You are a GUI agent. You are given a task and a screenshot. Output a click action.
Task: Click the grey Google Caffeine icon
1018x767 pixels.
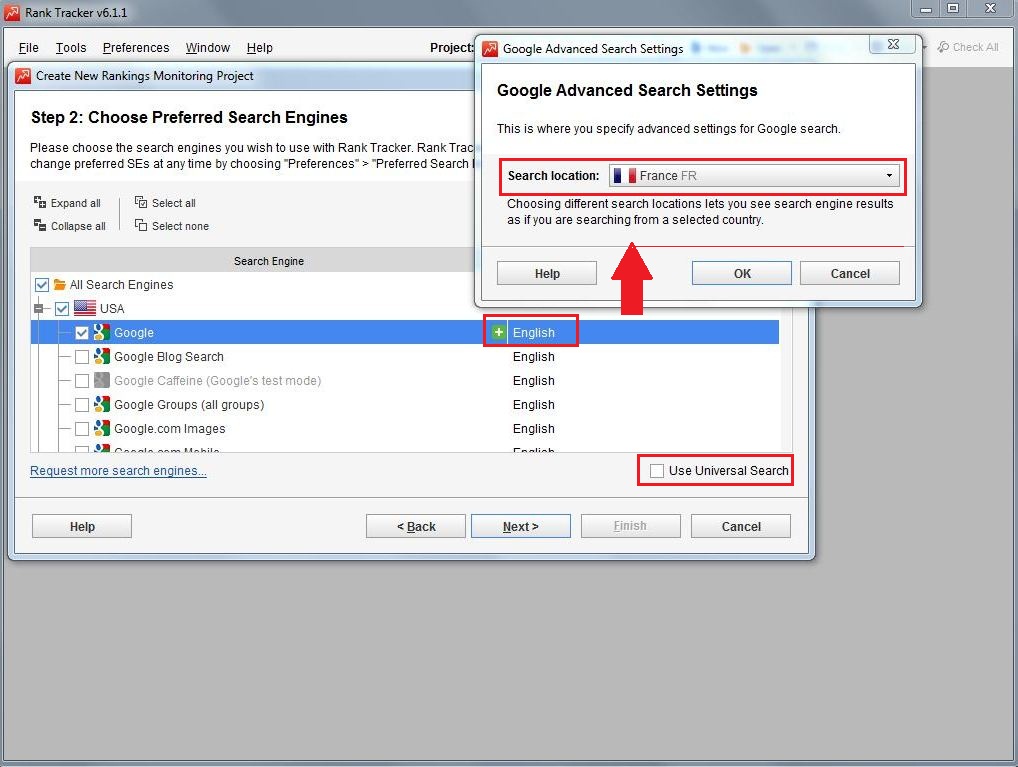(x=101, y=380)
